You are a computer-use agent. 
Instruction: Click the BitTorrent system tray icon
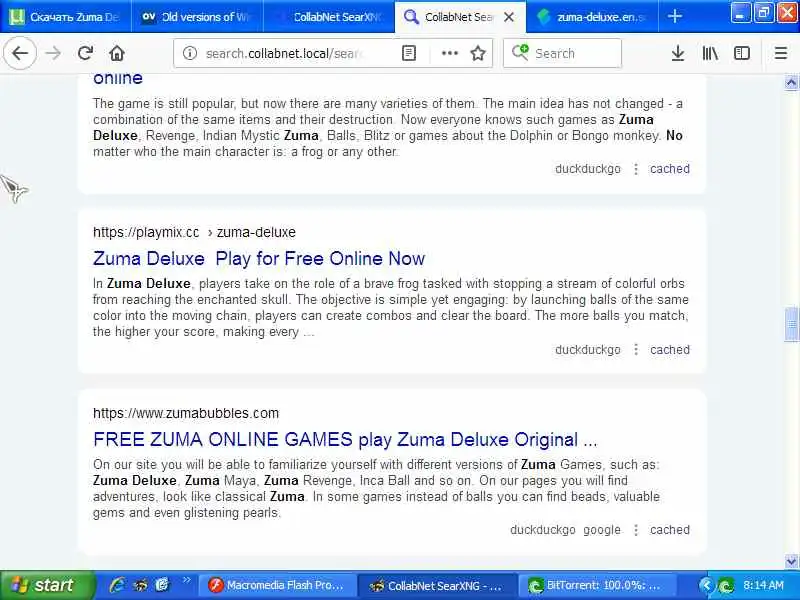[726, 585]
